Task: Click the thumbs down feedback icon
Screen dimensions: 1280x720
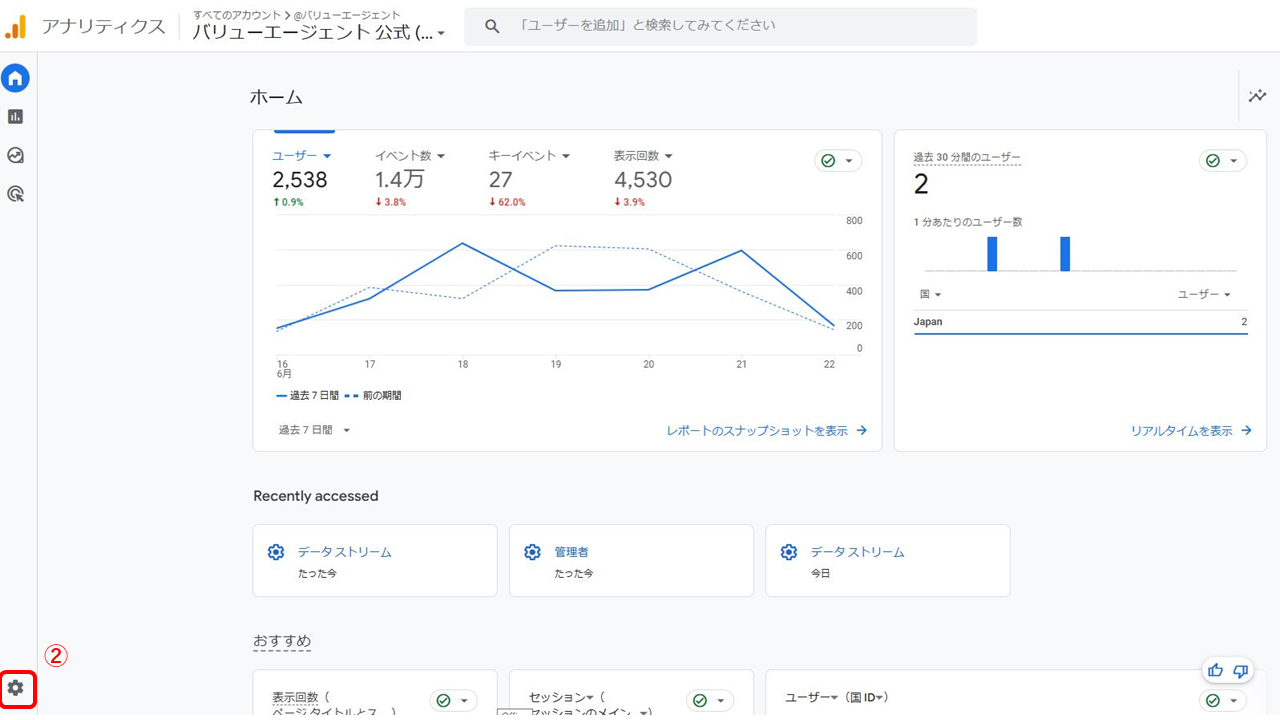Action: [x=1241, y=670]
